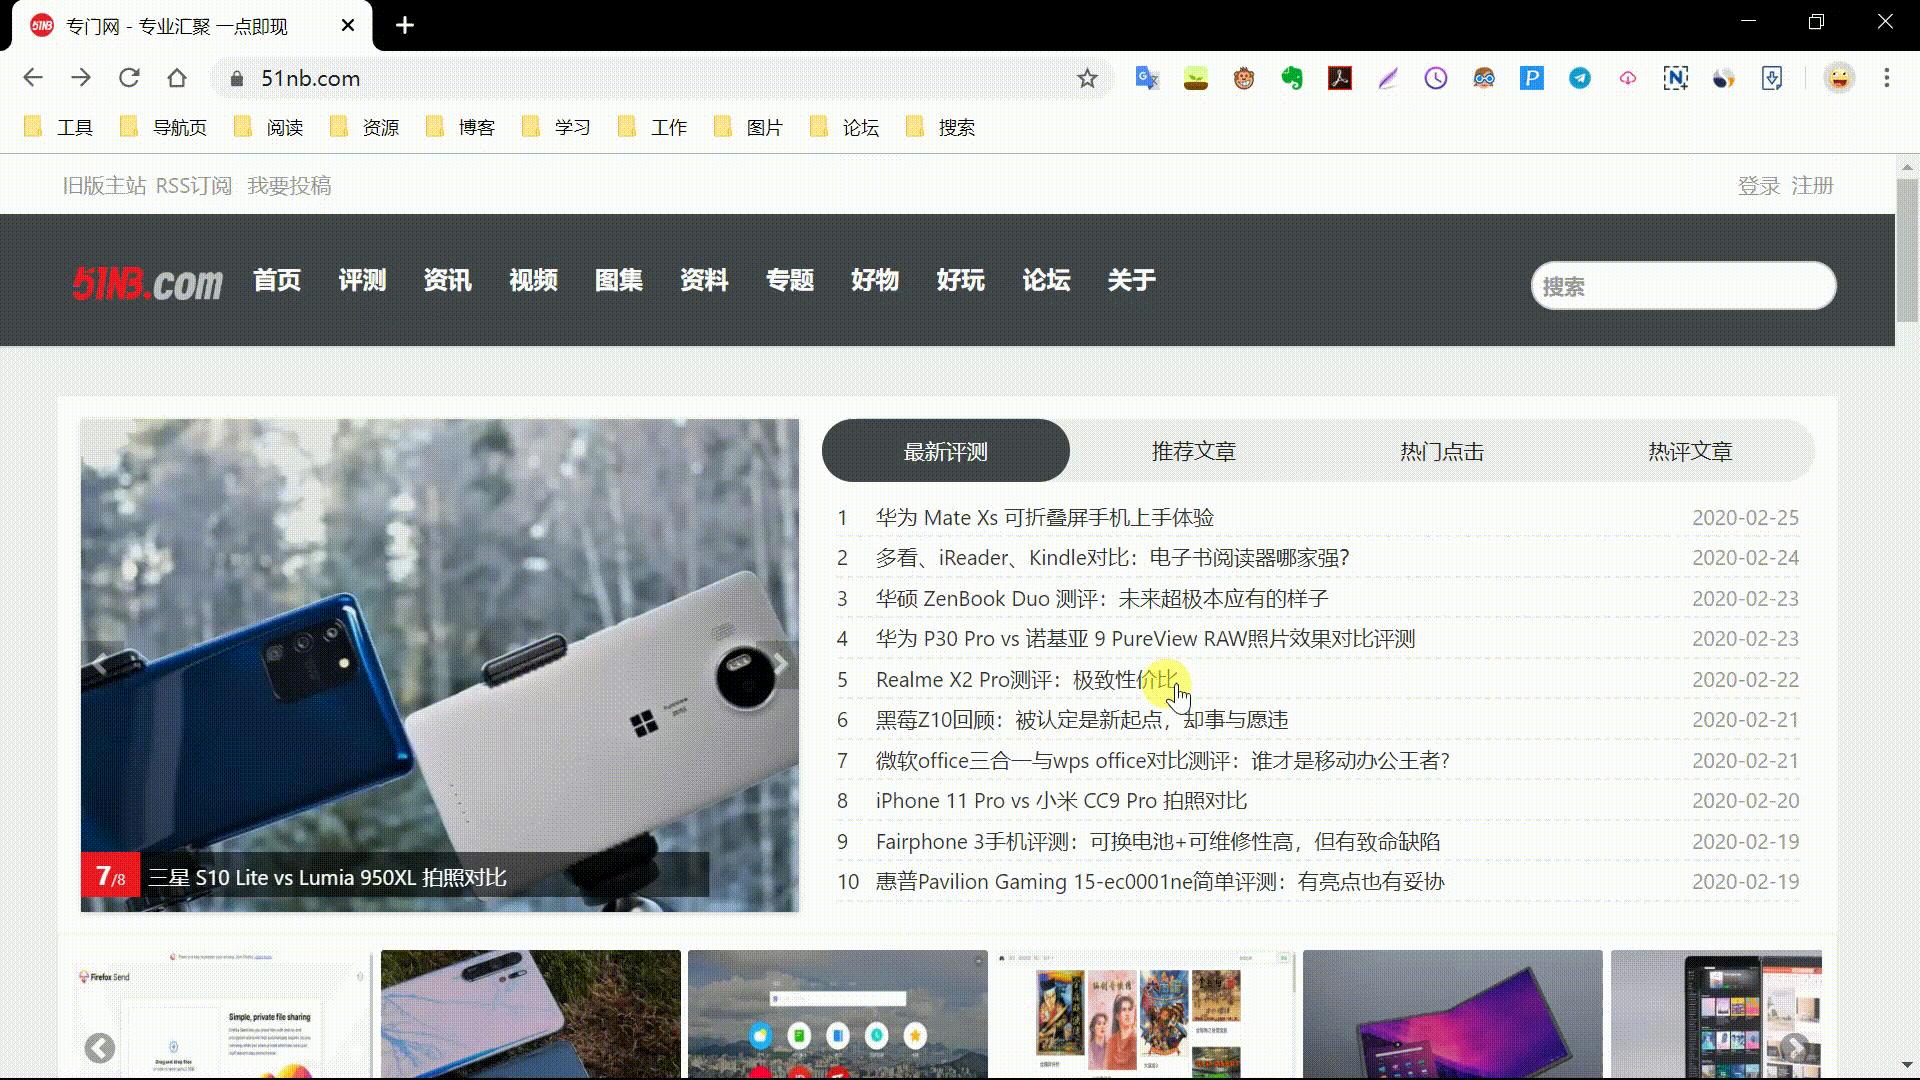Open the 视频 navigation menu item
The height and width of the screenshot is (1080, 1920).
[533, 281]
